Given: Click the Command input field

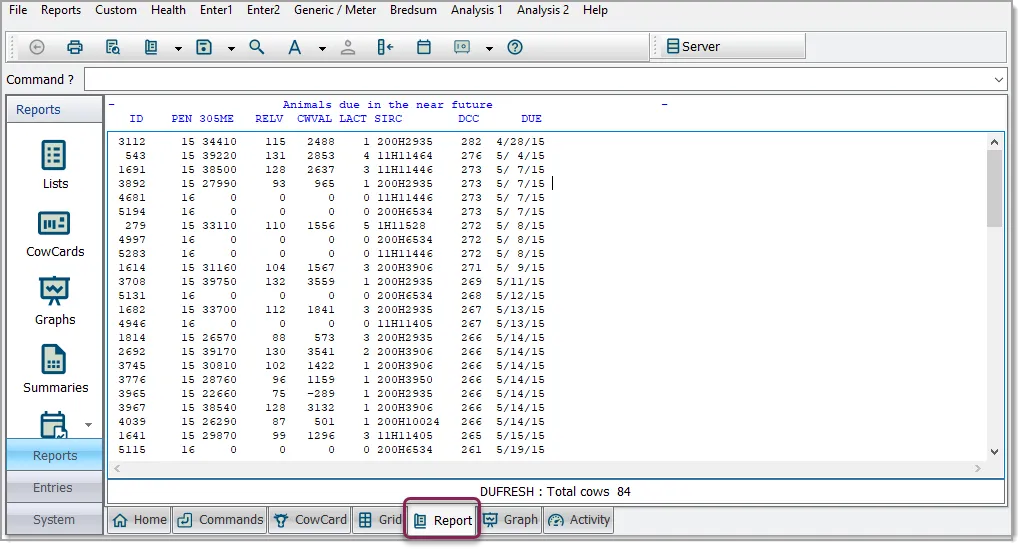Looking at the screenshot, I should tap(538, 80).
